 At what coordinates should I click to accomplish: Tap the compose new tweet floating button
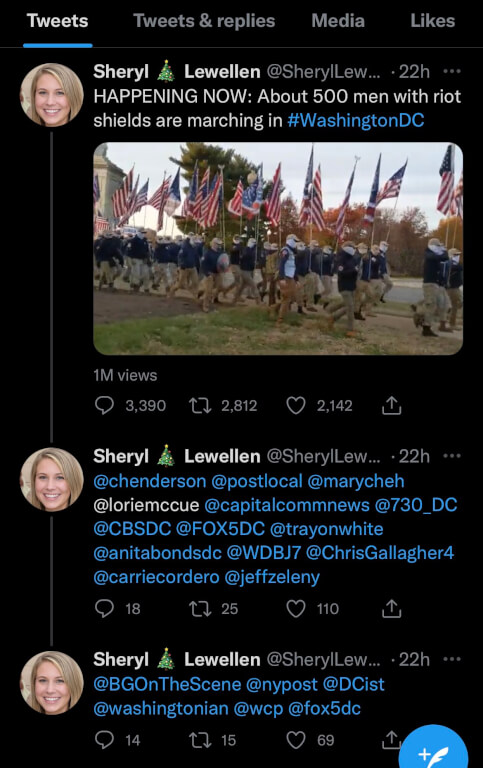point(433,748)
